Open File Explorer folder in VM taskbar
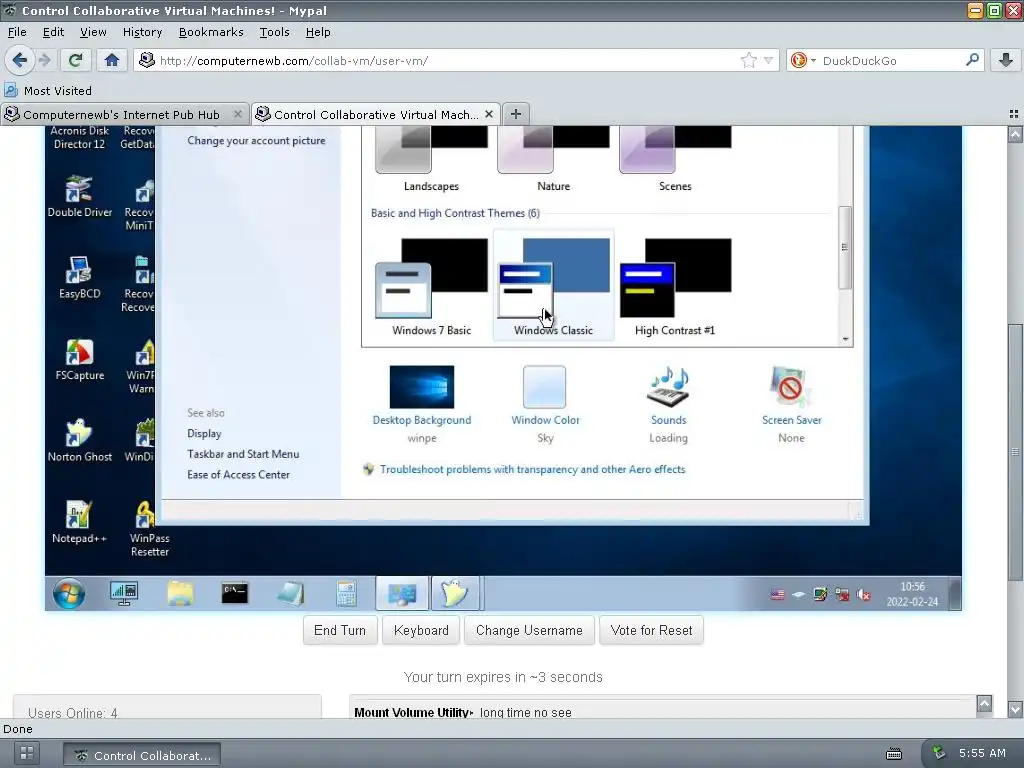 (180, 594)
